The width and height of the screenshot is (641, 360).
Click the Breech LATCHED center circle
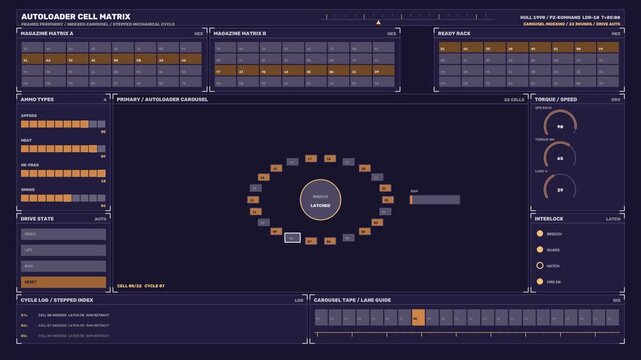tap(320, 200)
